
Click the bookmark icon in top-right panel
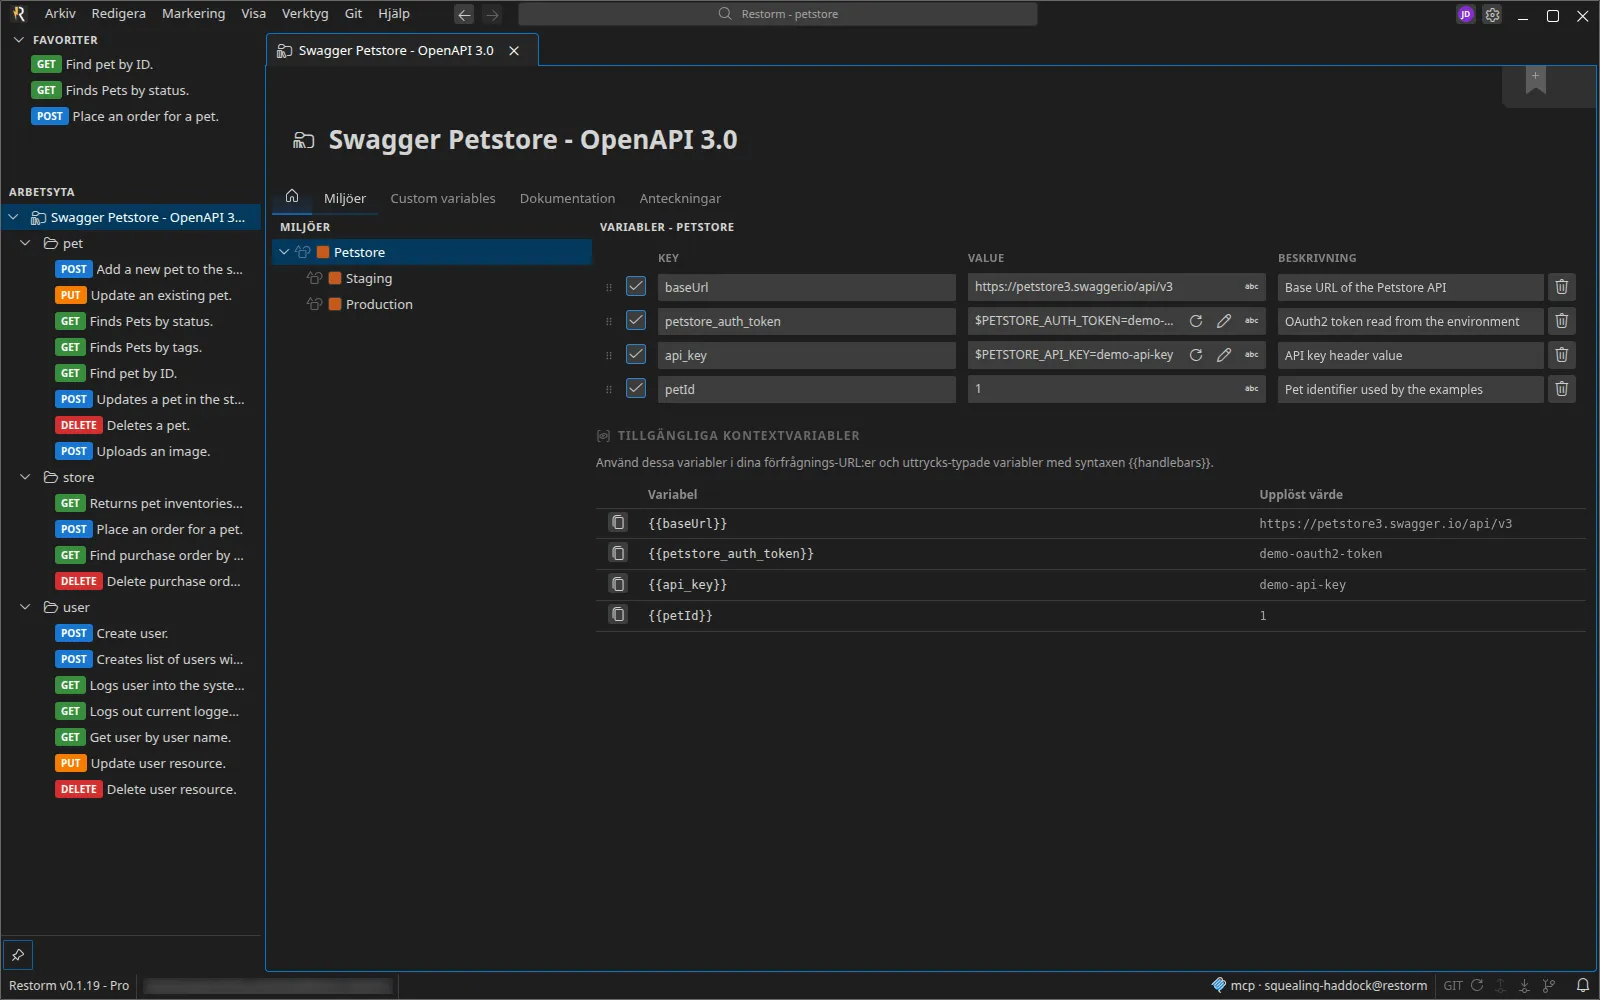click(1536, 81)
